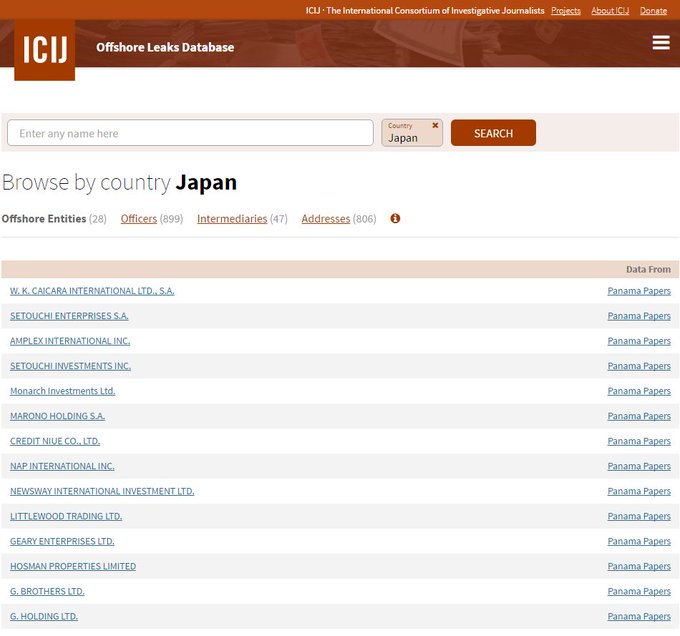The height and width of the screenshot is (636, 680).
Task: Open SETOUCHI INVESTMENTS INC. entity
Action: (x=70, y=366)
